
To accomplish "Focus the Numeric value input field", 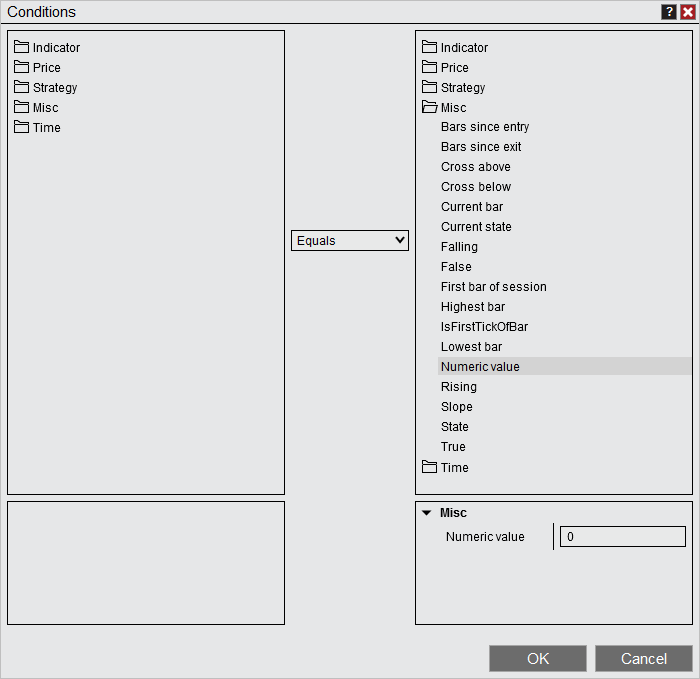I will 622,537.
